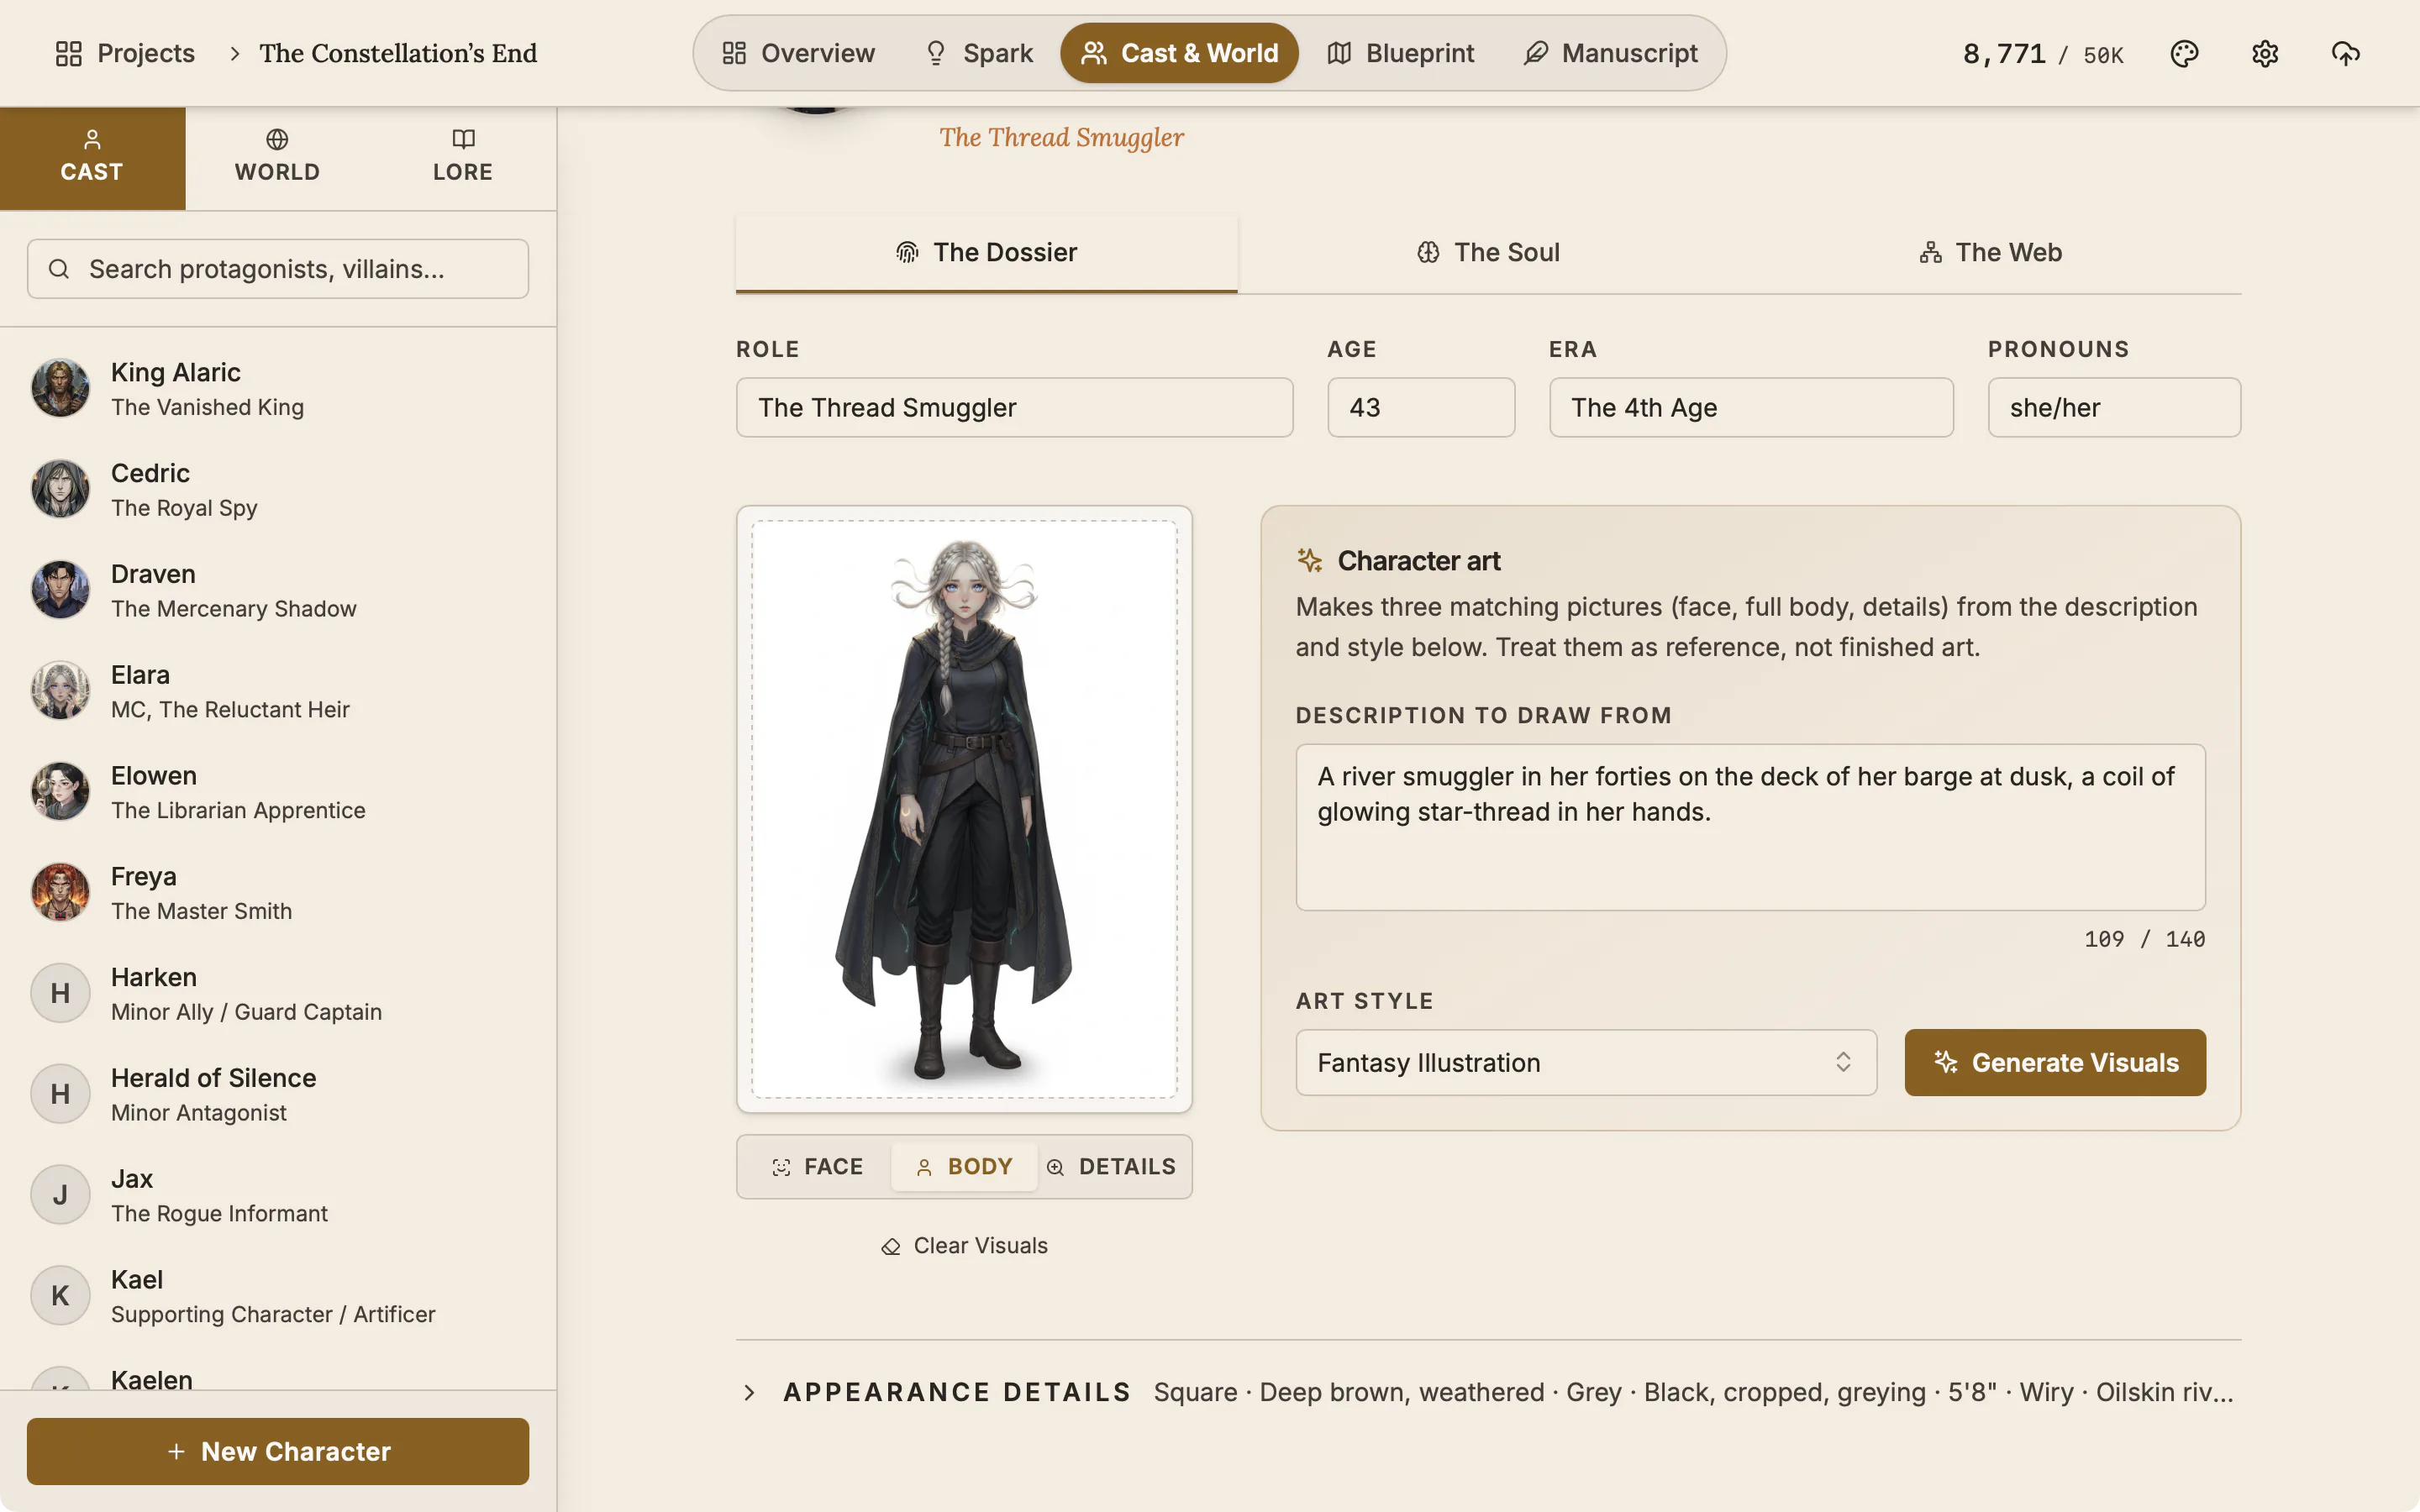Go to the Overview section
Screen dimensions: 2420x1512
pos(798,53)
